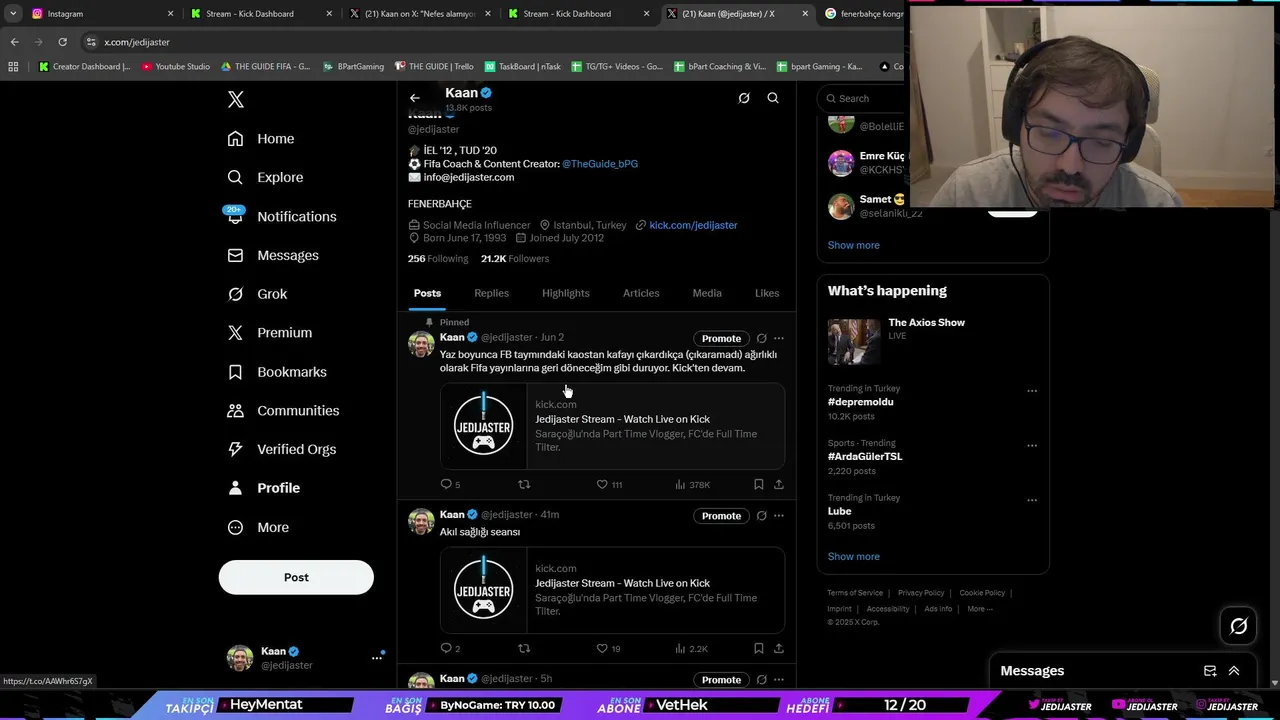Open options for Lube trend
1280x720 pixels.
1032,500
